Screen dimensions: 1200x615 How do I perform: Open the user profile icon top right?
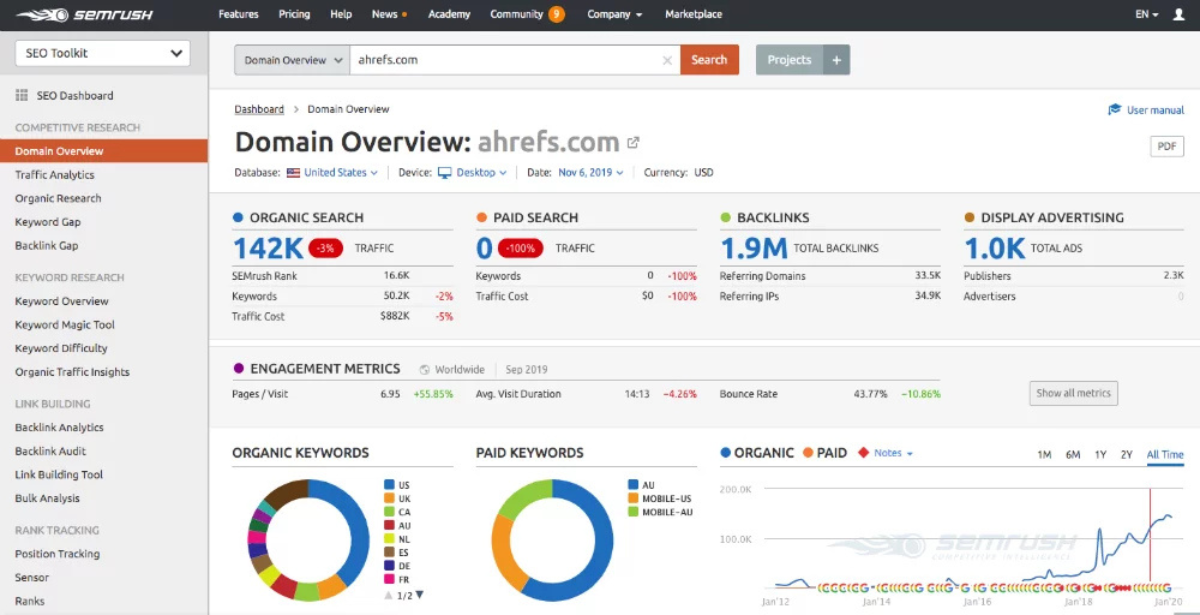coord(1181,14)
